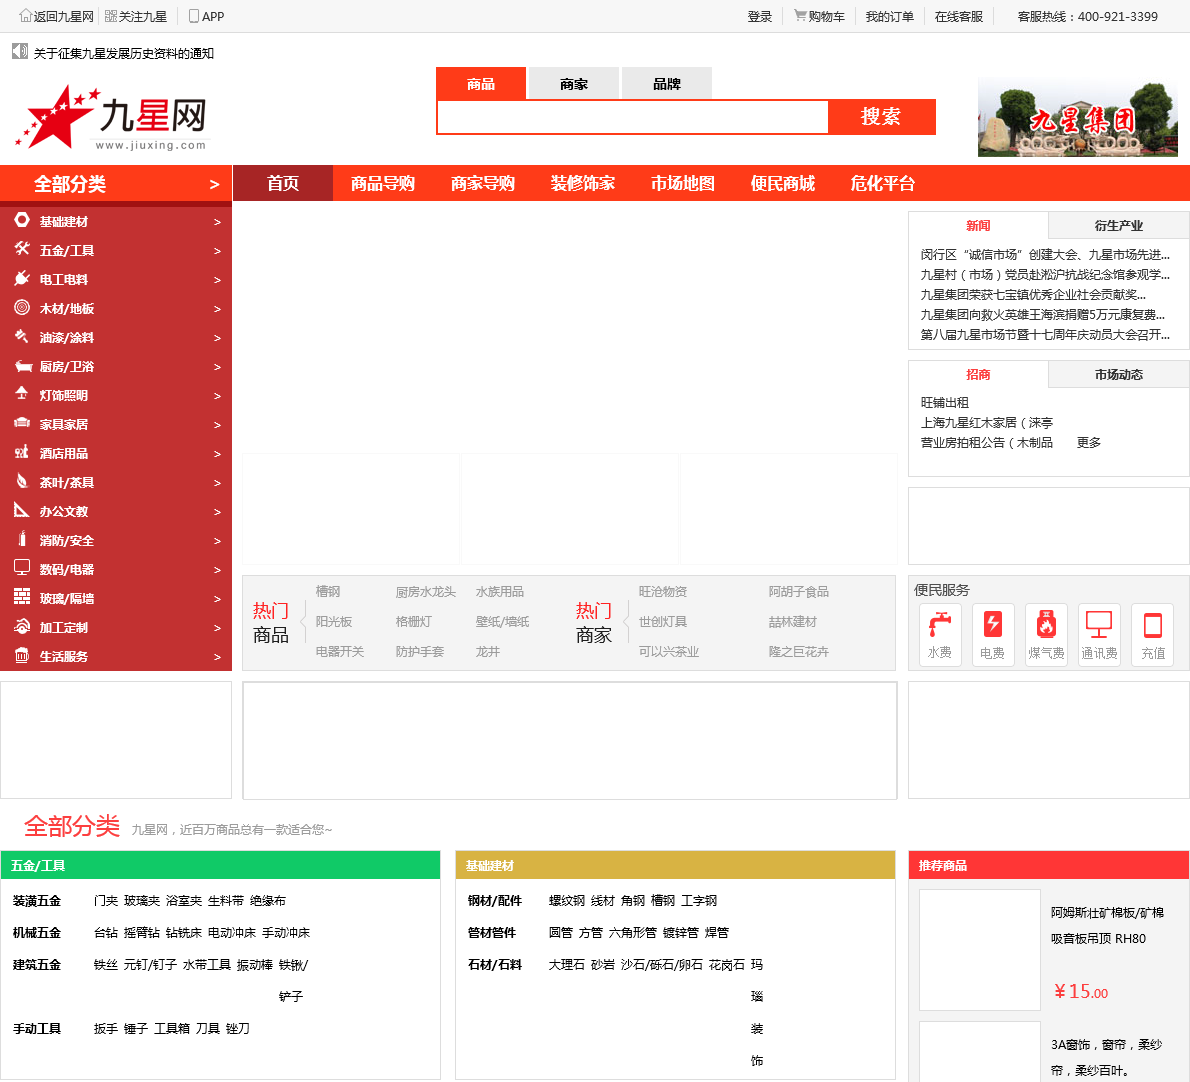Click the 油漆/涂料 paint icon
Image resolution: width=1190 pixels, height=1082 pixels.
[x=22, y=336]
